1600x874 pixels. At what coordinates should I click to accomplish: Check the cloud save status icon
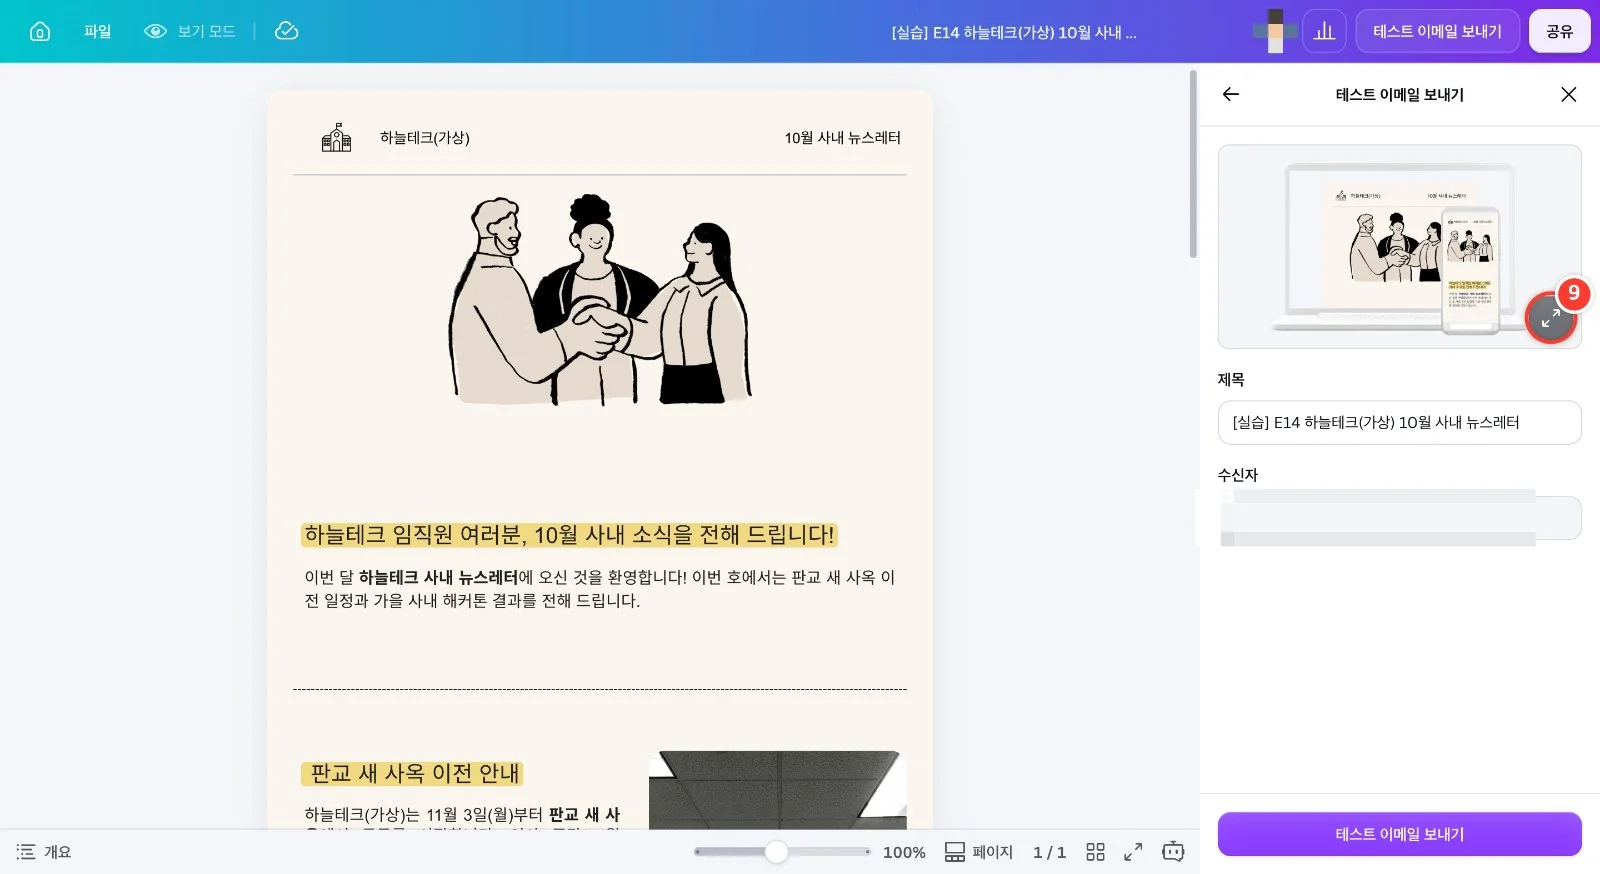(x=286, y=31)
